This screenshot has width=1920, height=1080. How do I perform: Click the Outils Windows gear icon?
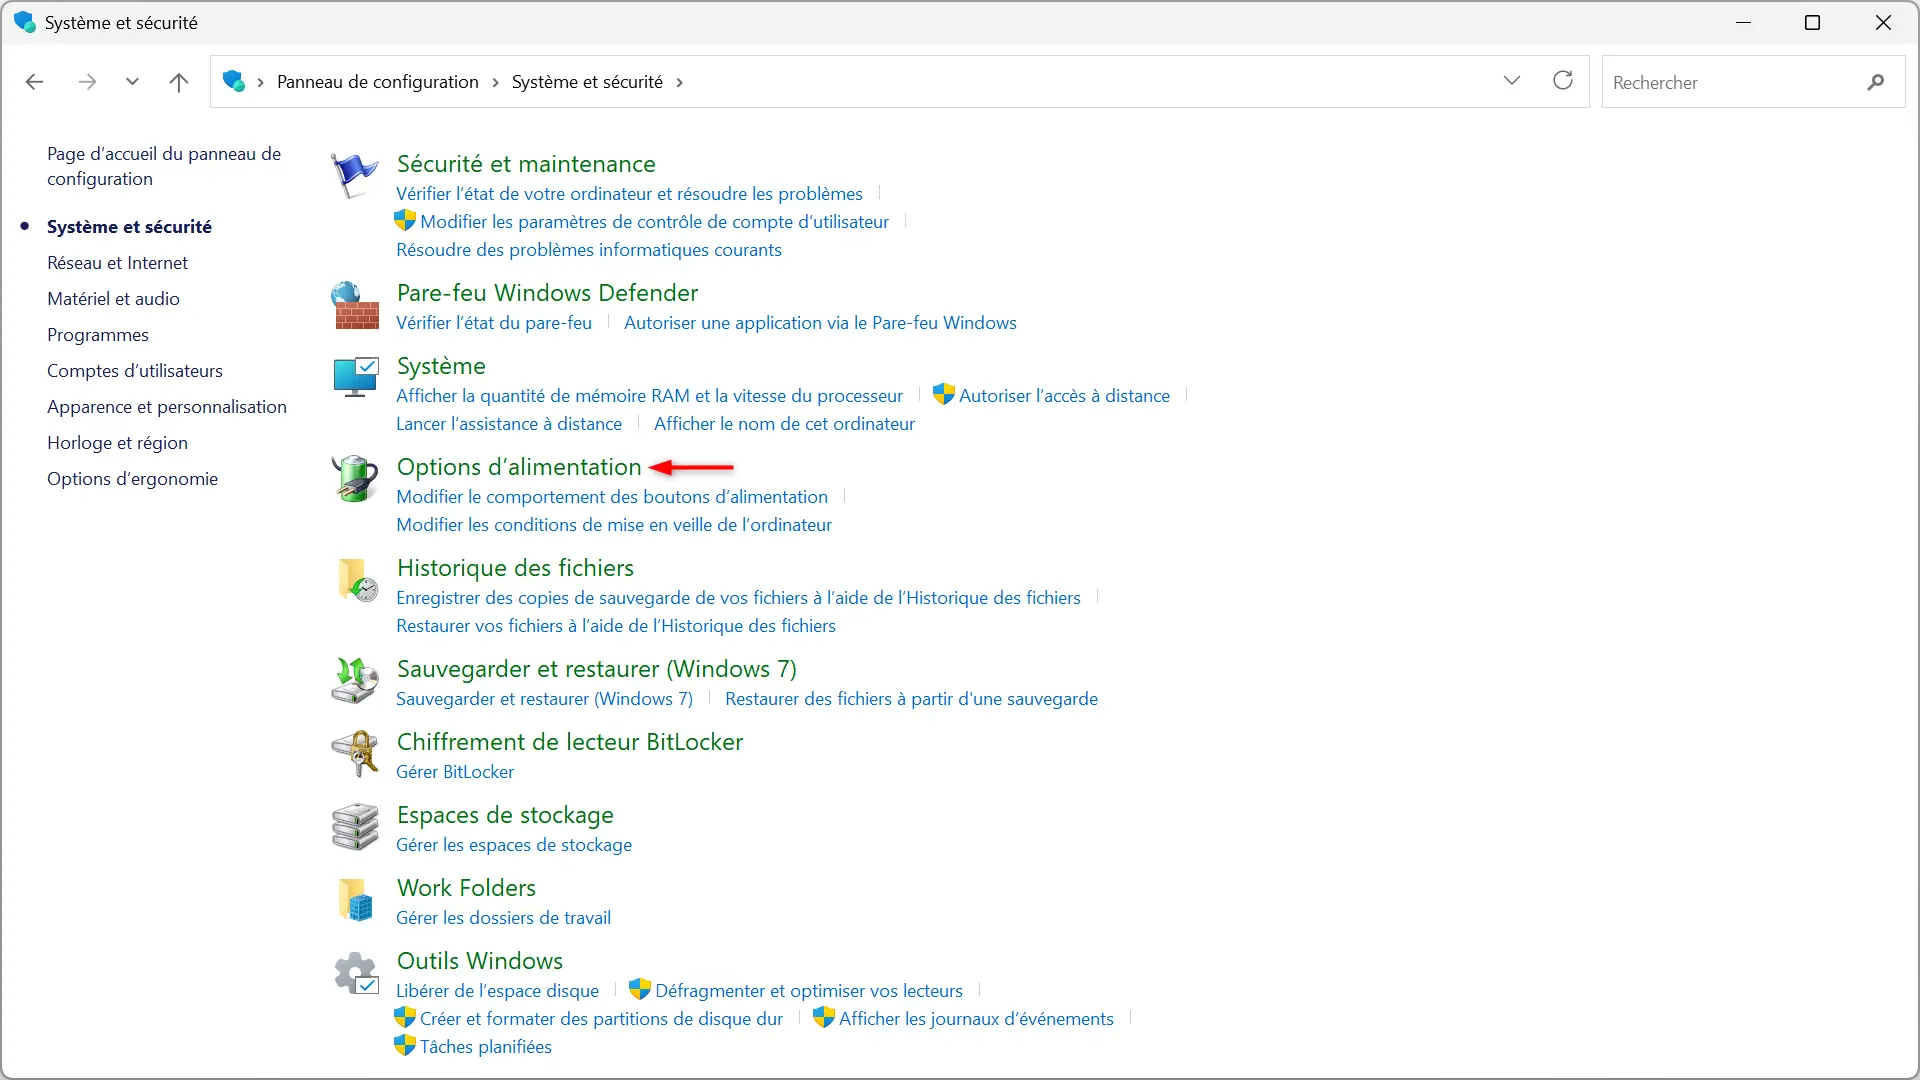point(356,973)
